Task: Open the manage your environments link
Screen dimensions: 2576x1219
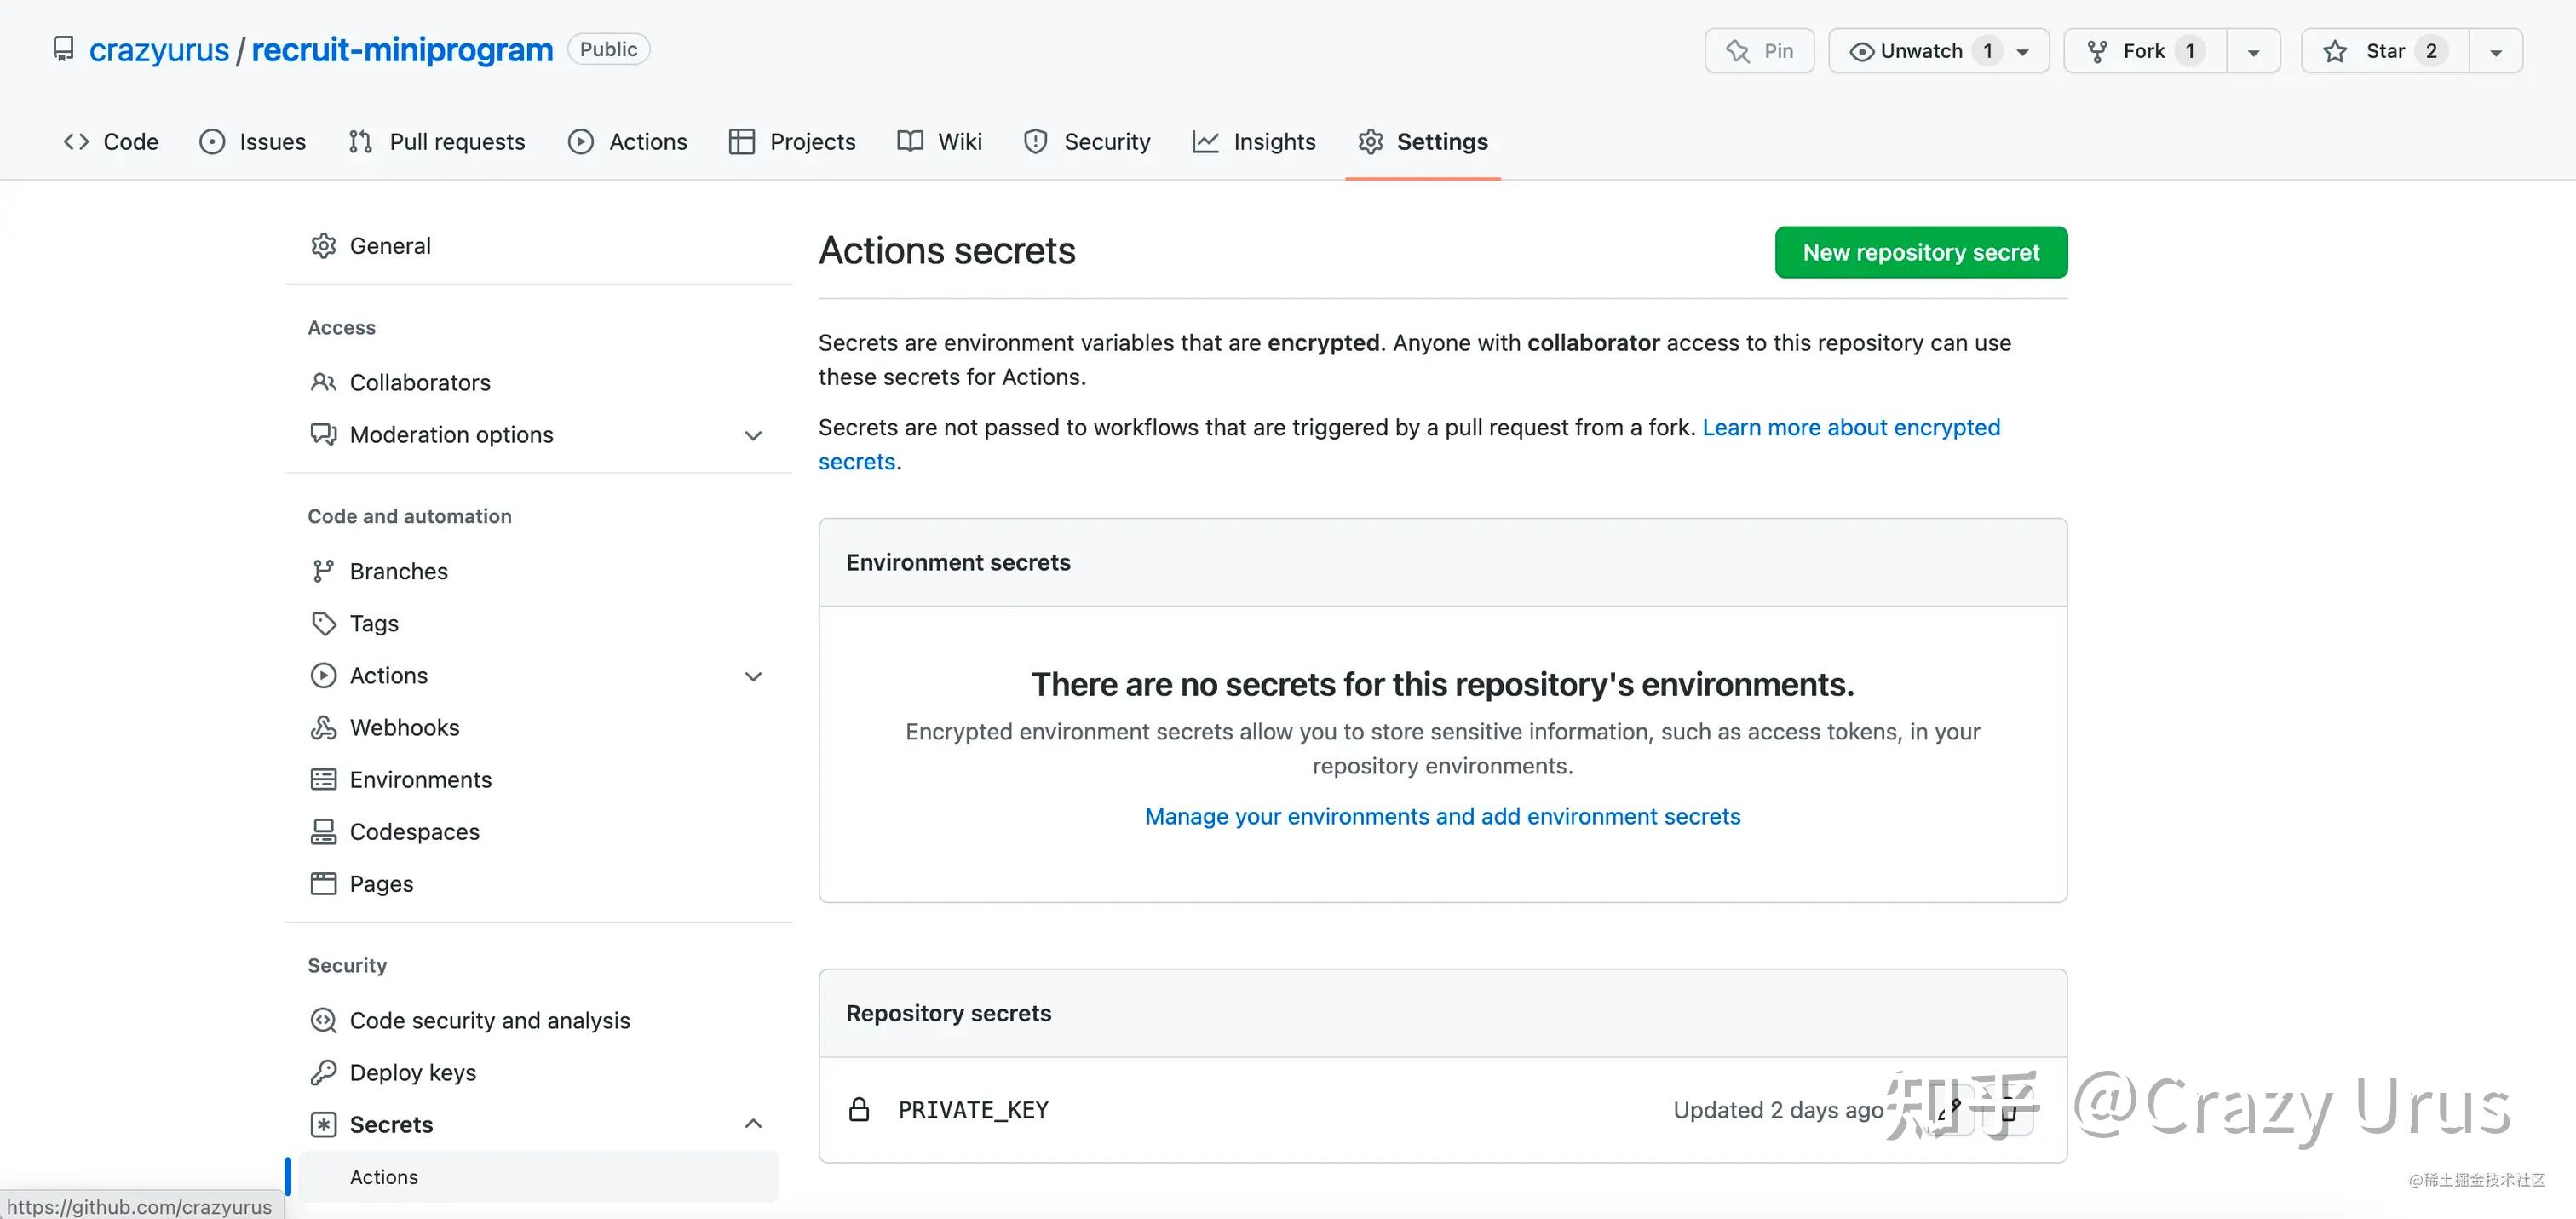Action: [1442, 816]
